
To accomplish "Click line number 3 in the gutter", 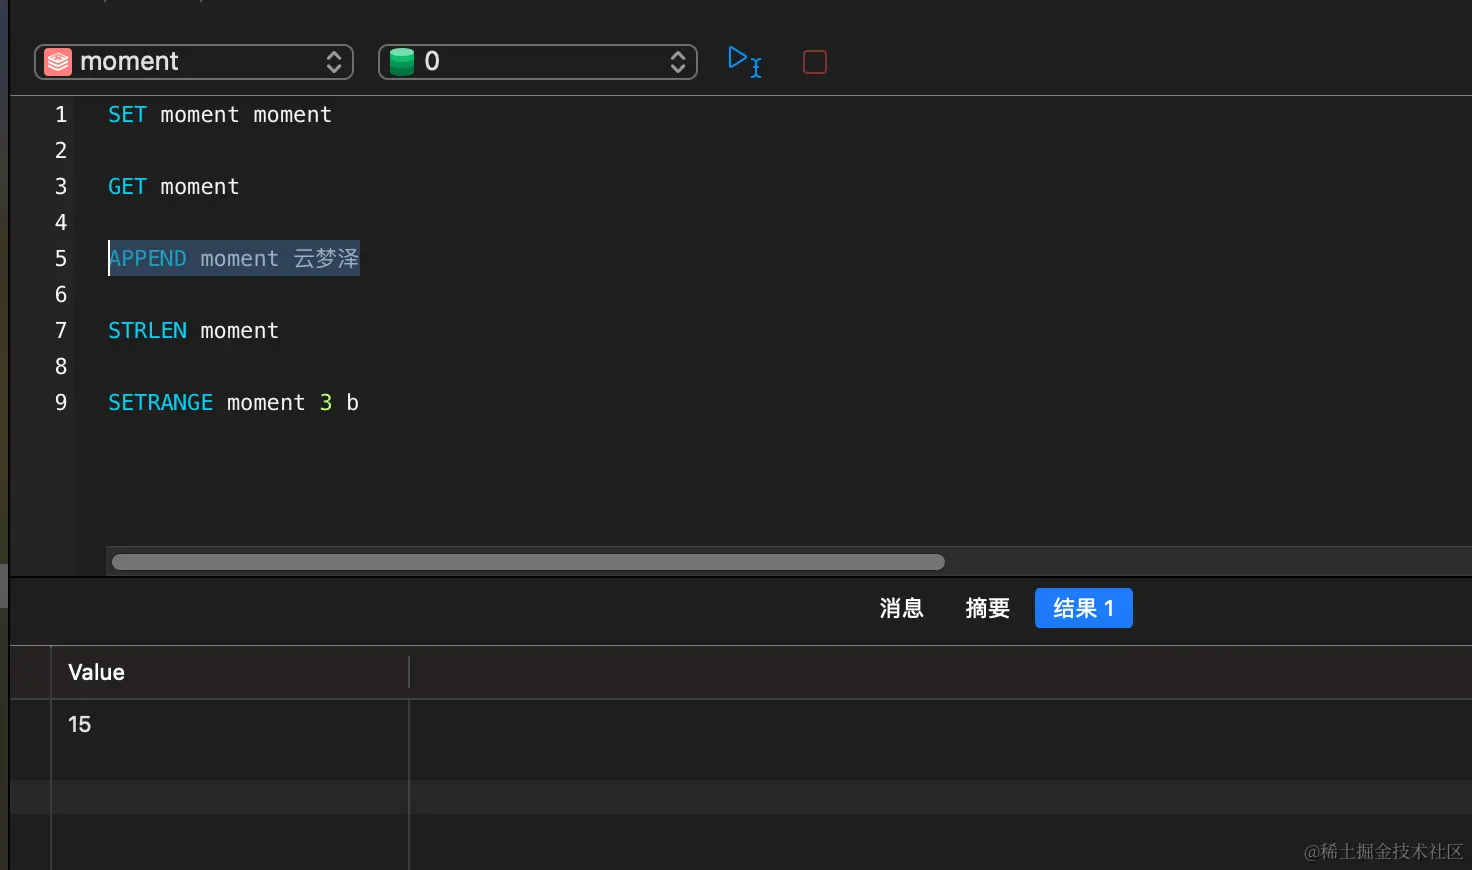I will 61,187.
